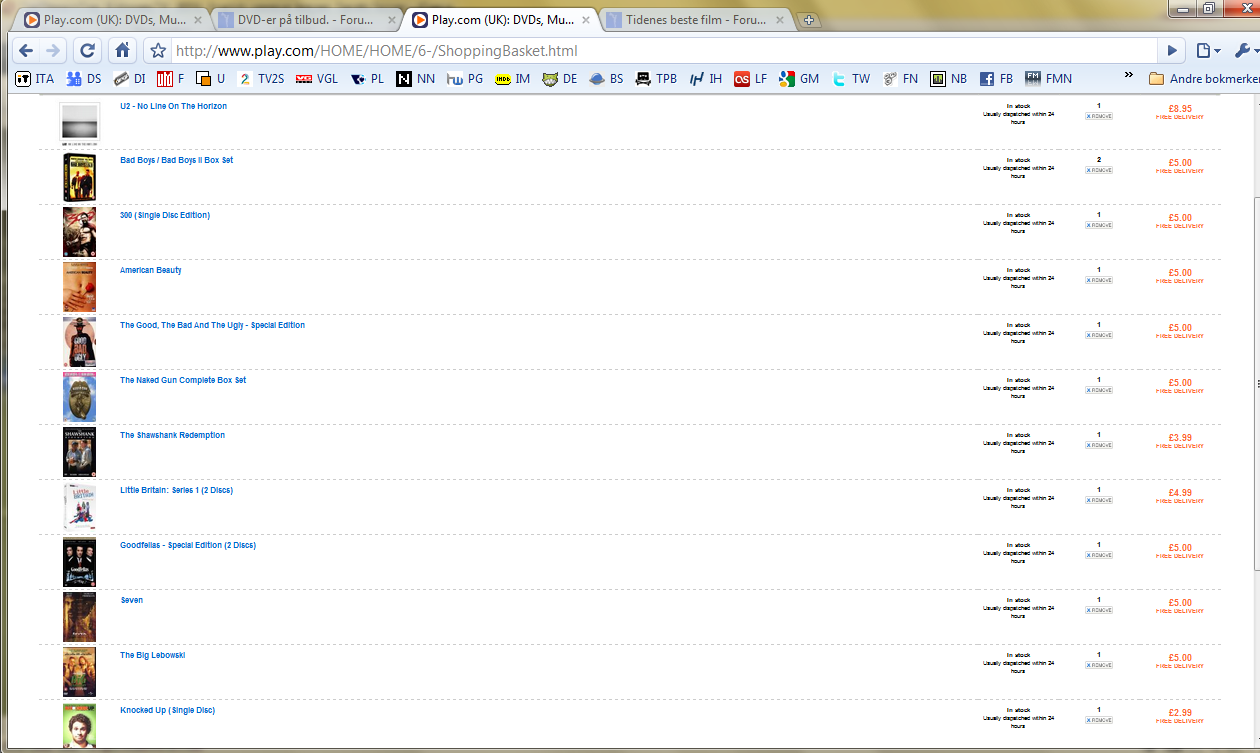Image resolution: width=1260 pixels, height=753 pixels.
Task: Open the DE bookmark
Action: pyautogui.click(x=560, y=78)
